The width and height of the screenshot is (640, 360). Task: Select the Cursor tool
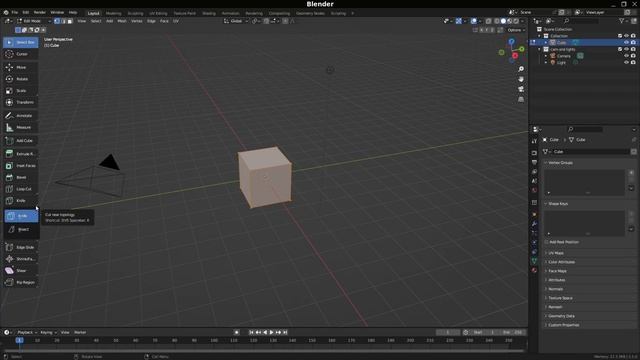point(21,54)
